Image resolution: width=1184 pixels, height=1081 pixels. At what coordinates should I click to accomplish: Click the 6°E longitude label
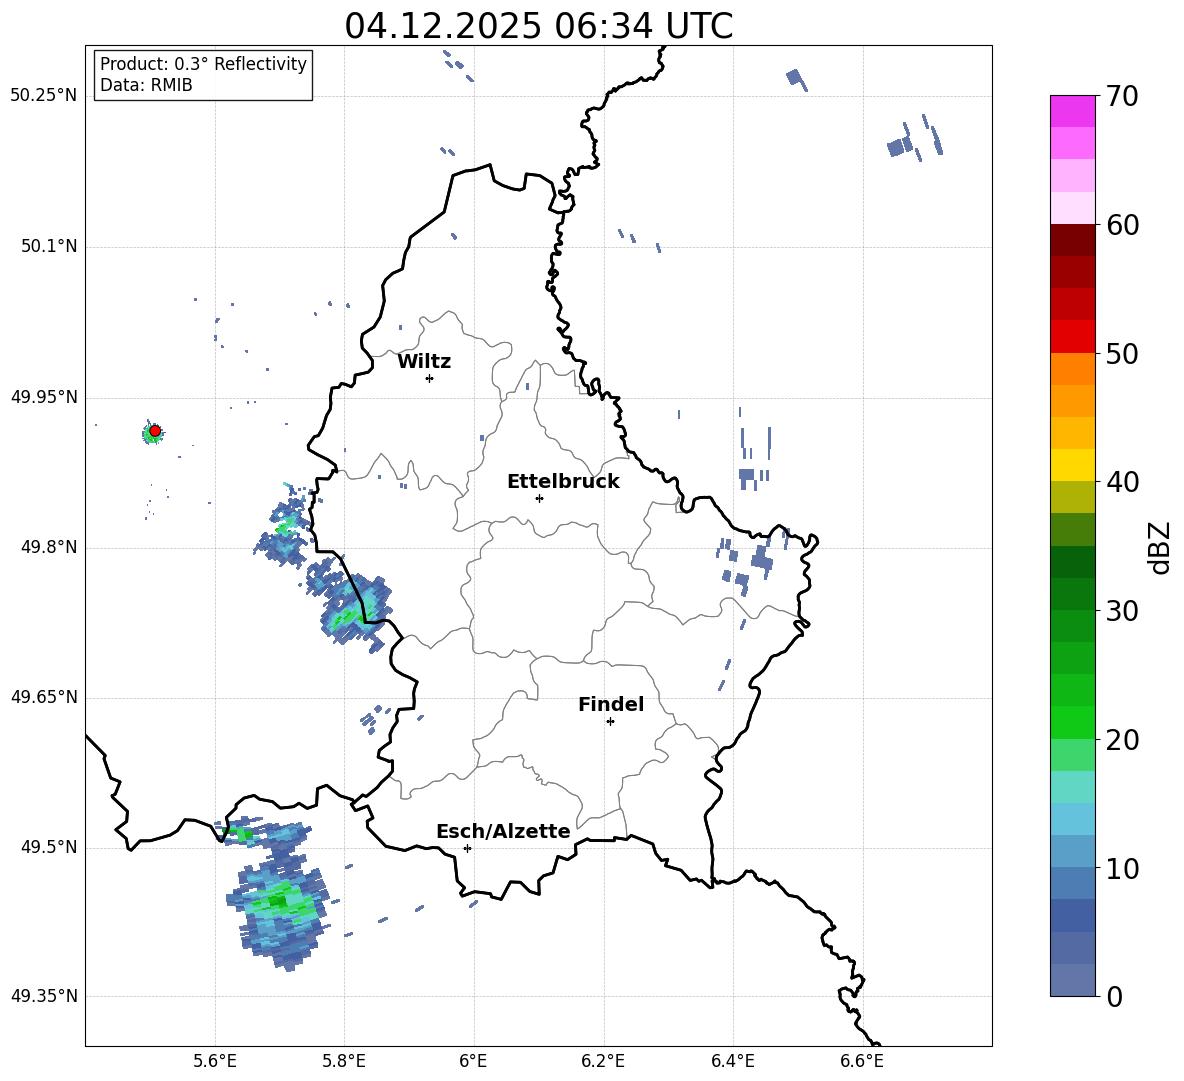pos(473,1061)
